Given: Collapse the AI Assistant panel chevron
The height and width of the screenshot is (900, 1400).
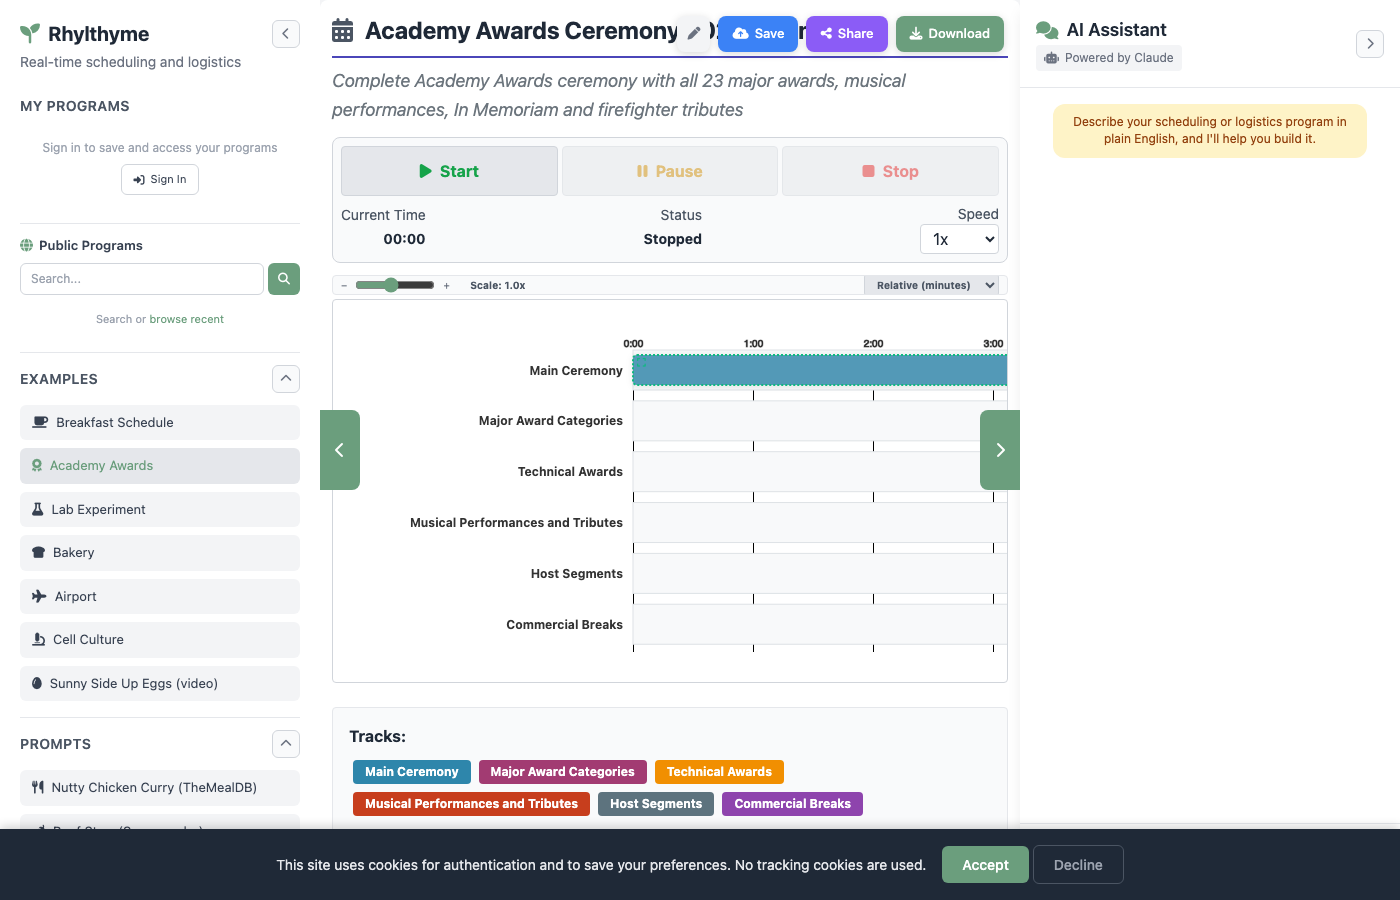Looking at the screenshot, I should click(1369, 44).
